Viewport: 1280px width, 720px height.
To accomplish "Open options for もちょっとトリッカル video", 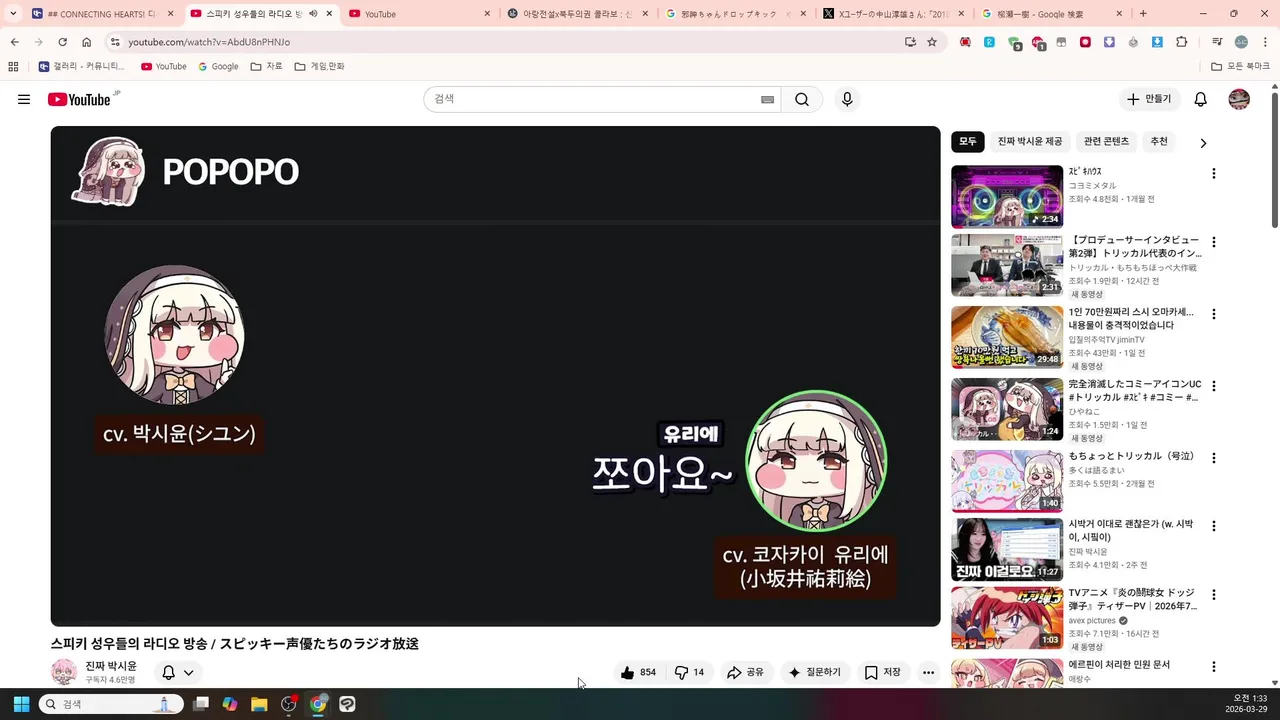I will coord(1214,458).
